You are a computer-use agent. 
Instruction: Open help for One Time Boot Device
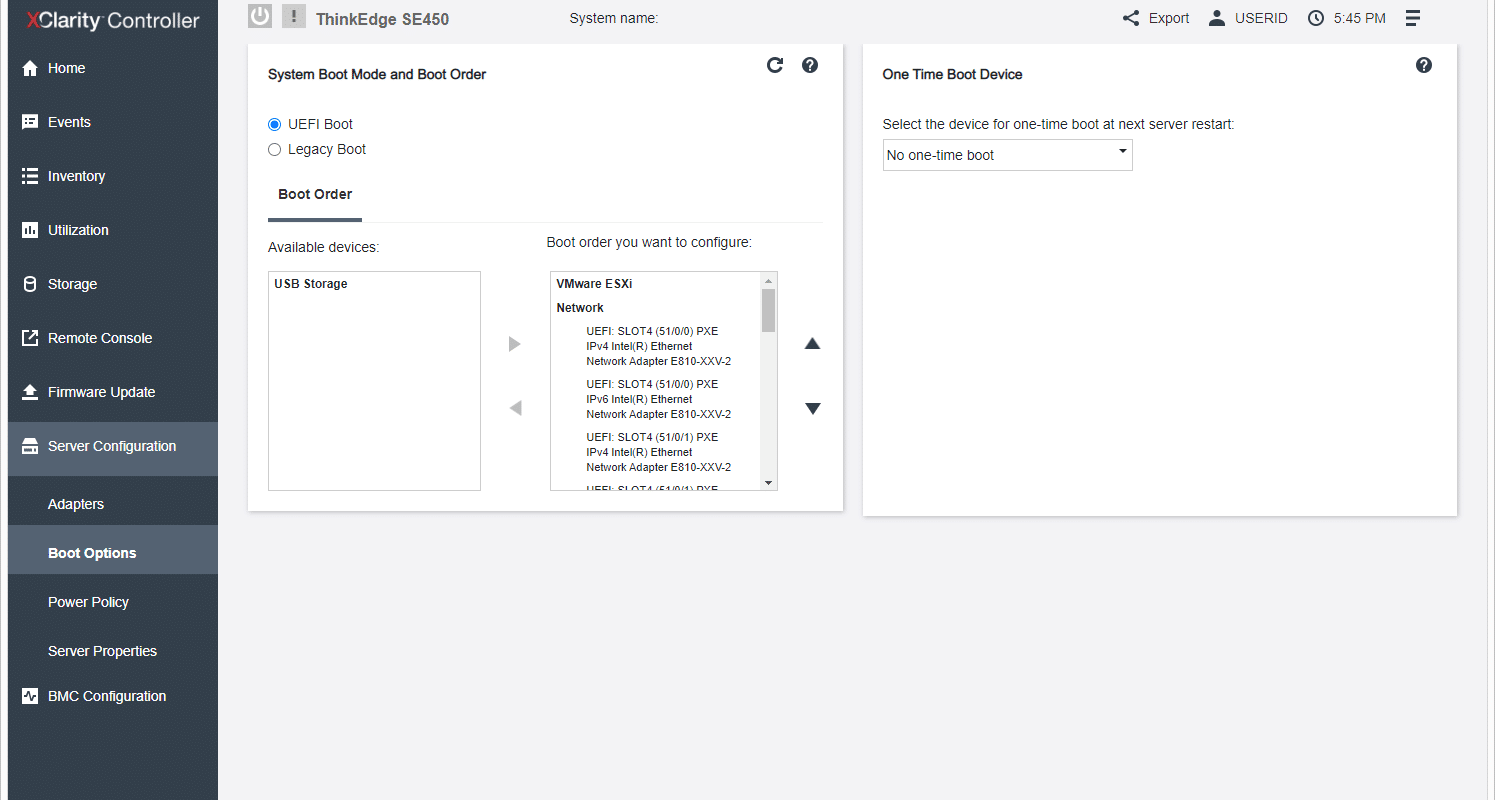(x=1424, y=65)
